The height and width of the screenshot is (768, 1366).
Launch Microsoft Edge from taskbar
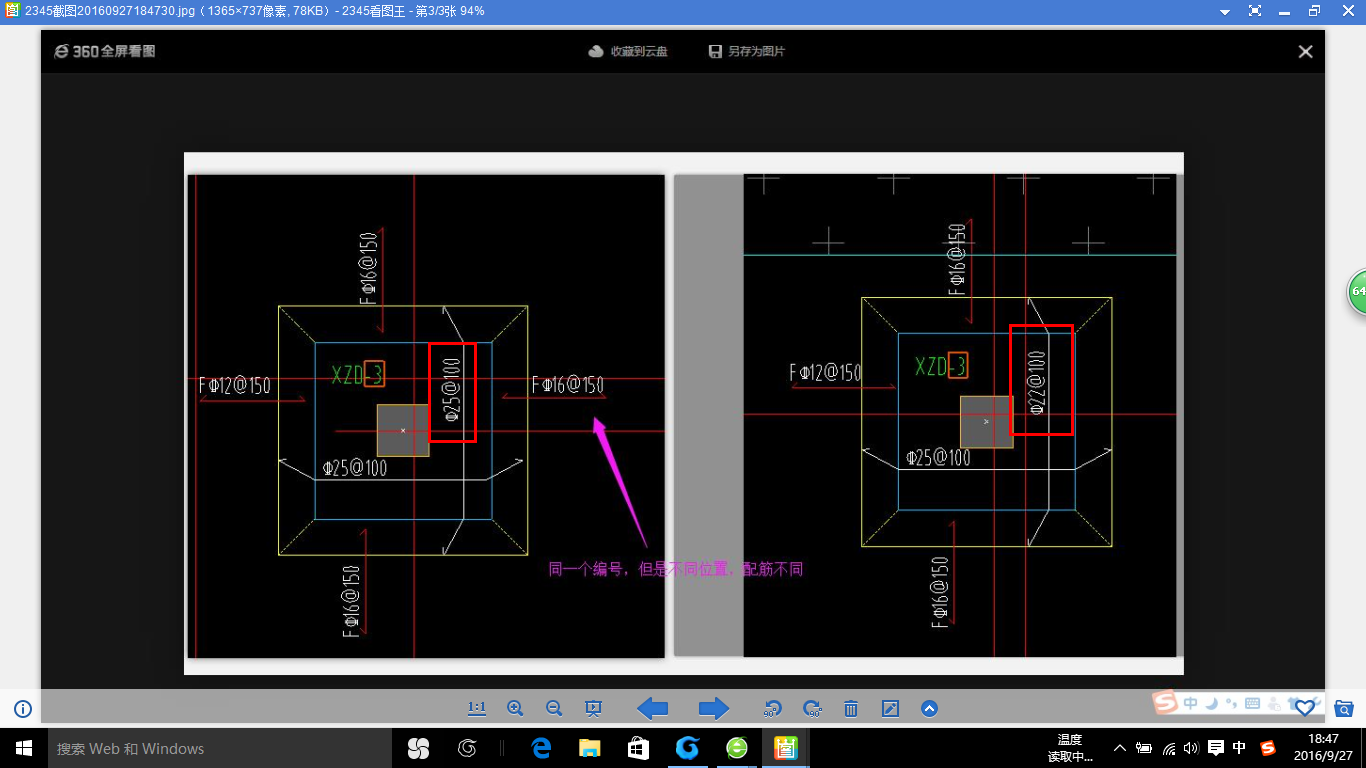[x=542, y=748]
